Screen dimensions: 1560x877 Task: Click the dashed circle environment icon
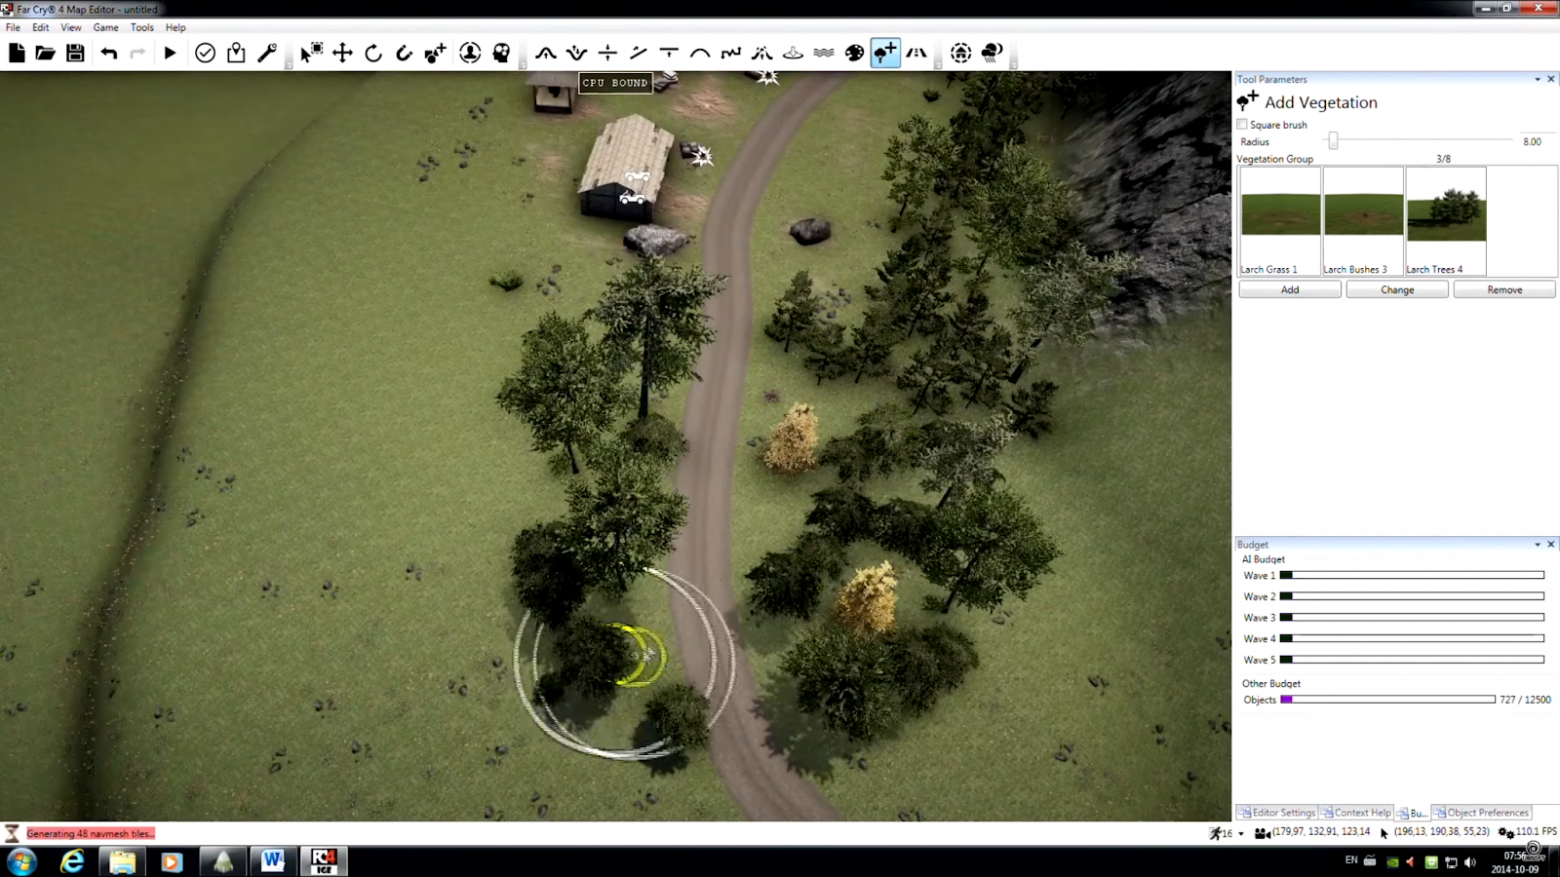(961, 53)
